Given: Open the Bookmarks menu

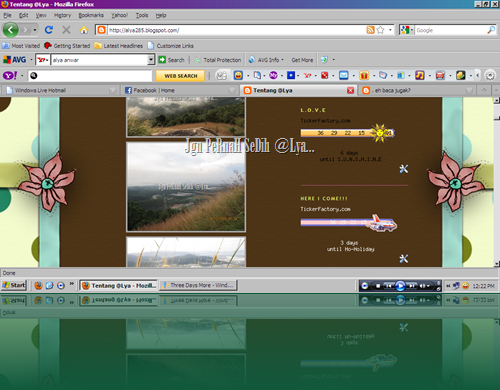Looking at the screenshot, I should tap(91, 15).
